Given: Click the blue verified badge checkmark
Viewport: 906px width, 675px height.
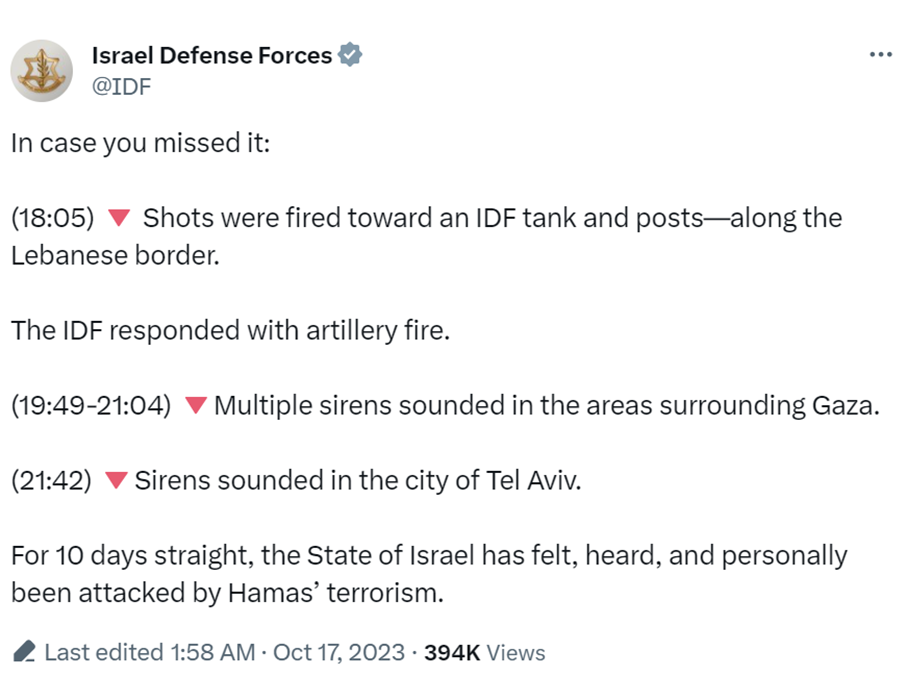Looking at the screenshot, I should (x=350, y=55).
